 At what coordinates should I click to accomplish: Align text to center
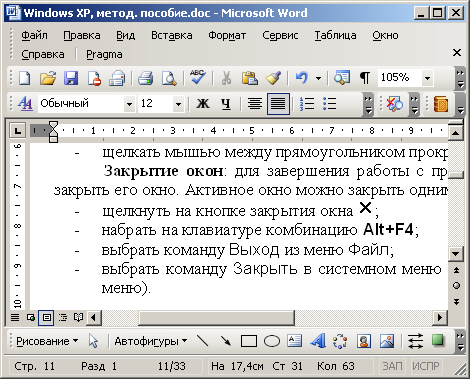[255, 104]
